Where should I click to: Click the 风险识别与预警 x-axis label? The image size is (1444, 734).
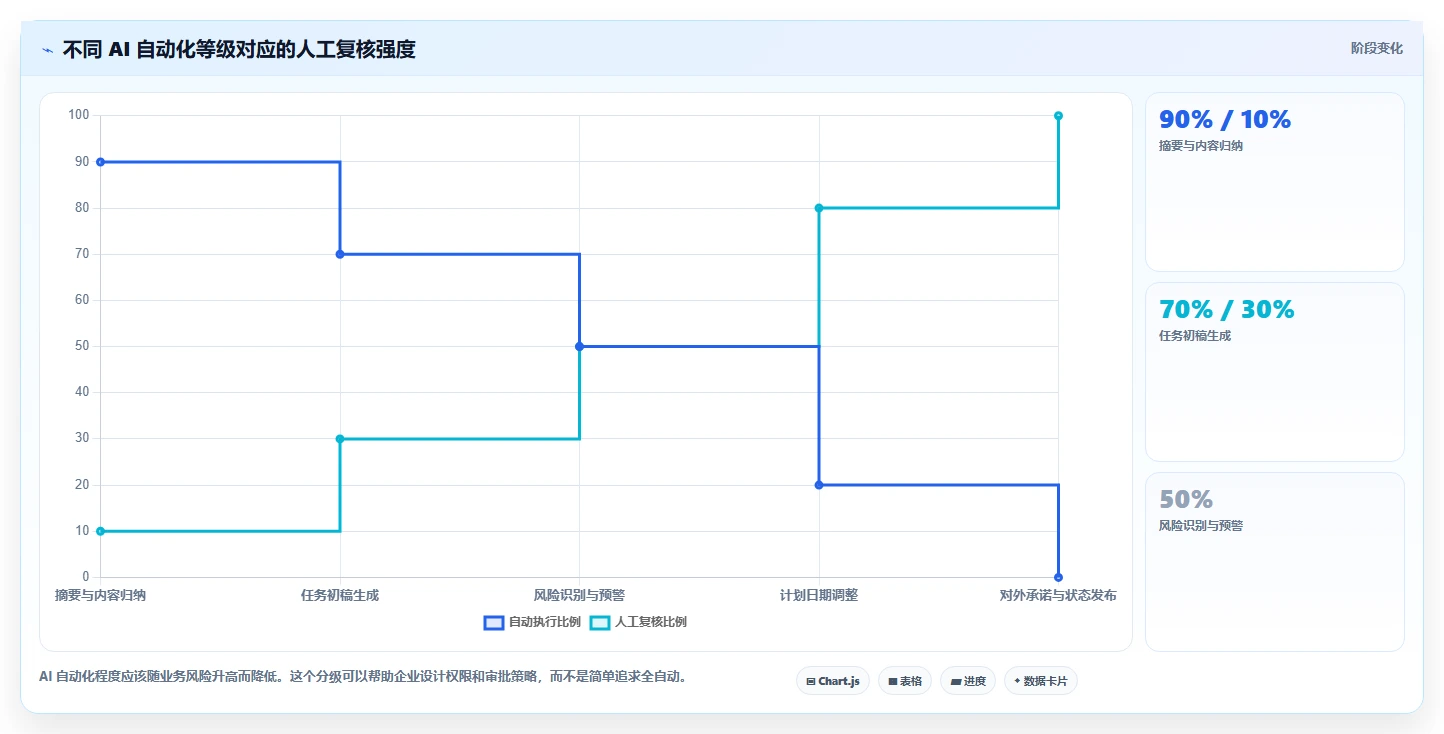(x=579, y=595)
